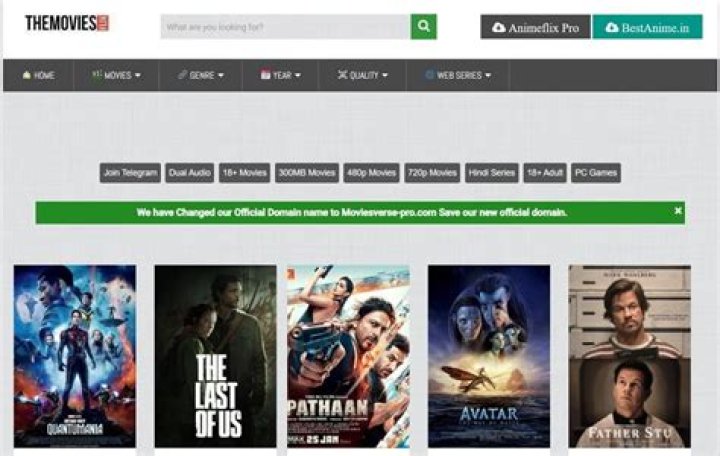Open the Father Stu poster

pyautogui.click(x=630, y=356)
